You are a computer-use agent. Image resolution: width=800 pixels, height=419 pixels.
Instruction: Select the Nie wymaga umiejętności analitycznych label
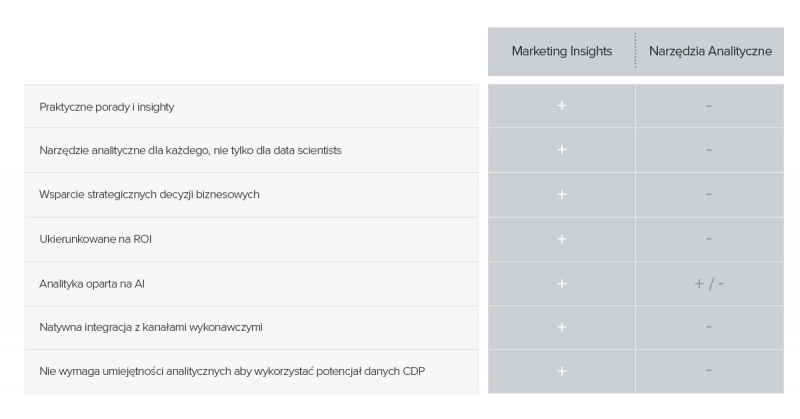click(x=232, y=372)
